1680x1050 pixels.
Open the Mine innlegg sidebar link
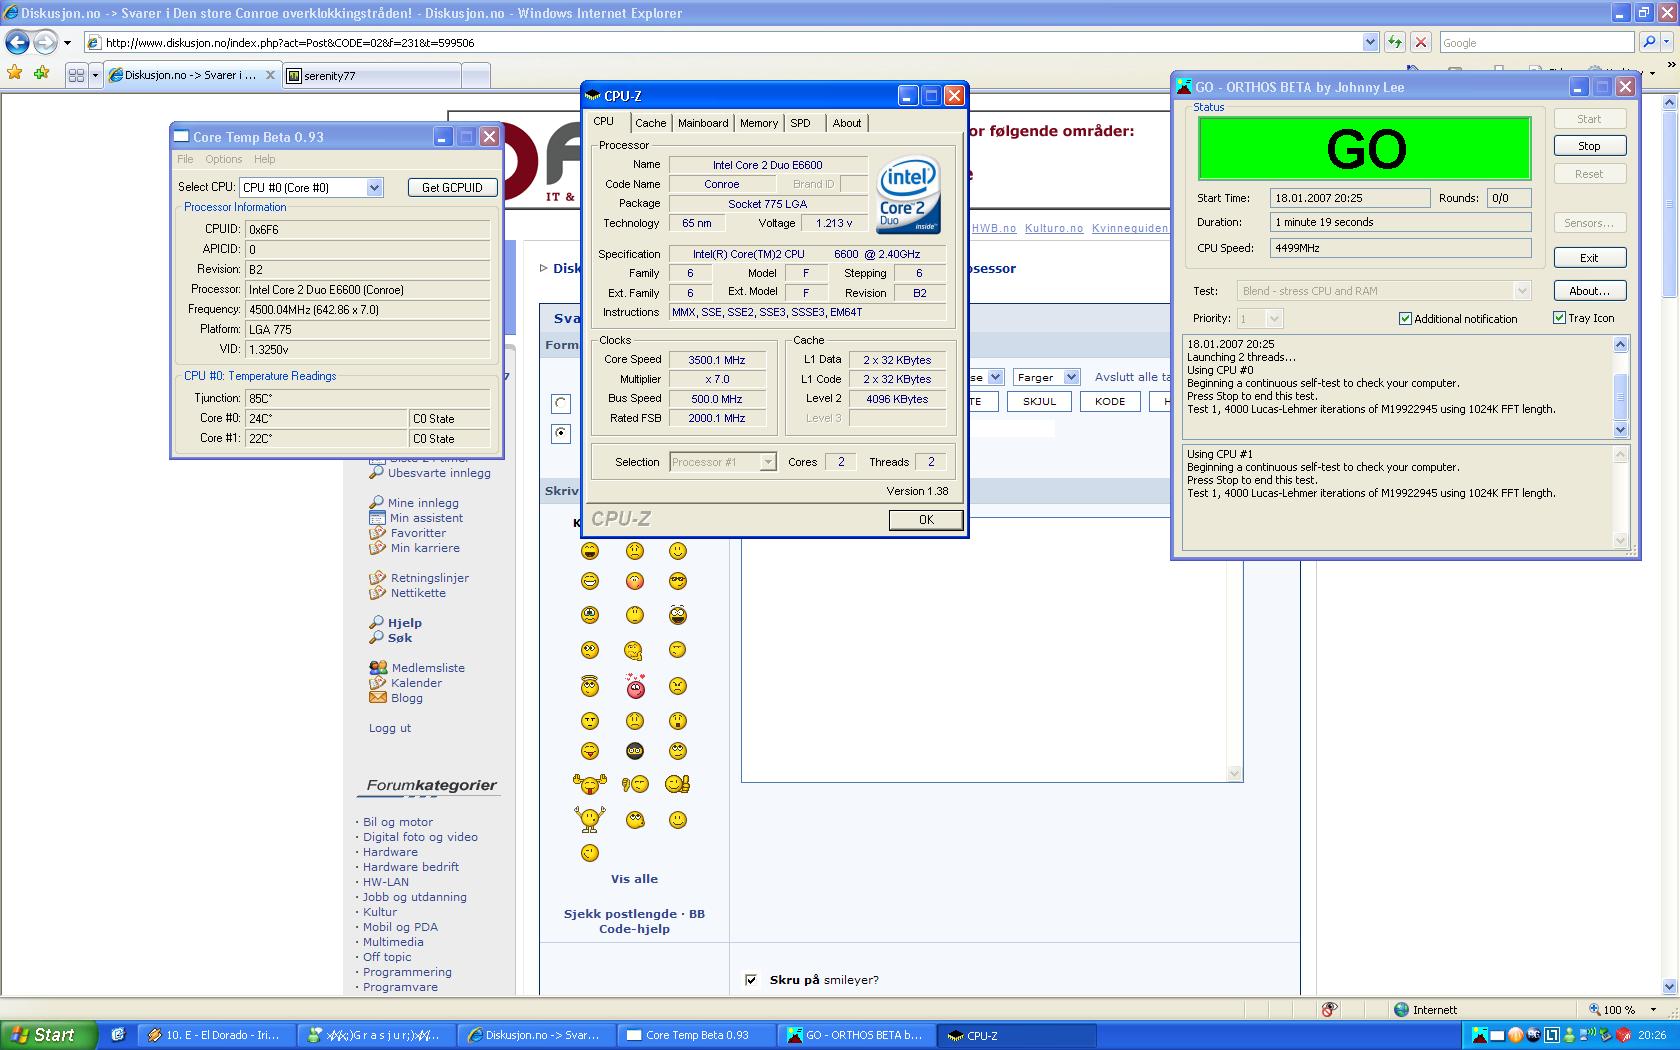pyautogui.click(x=423, y=503)
